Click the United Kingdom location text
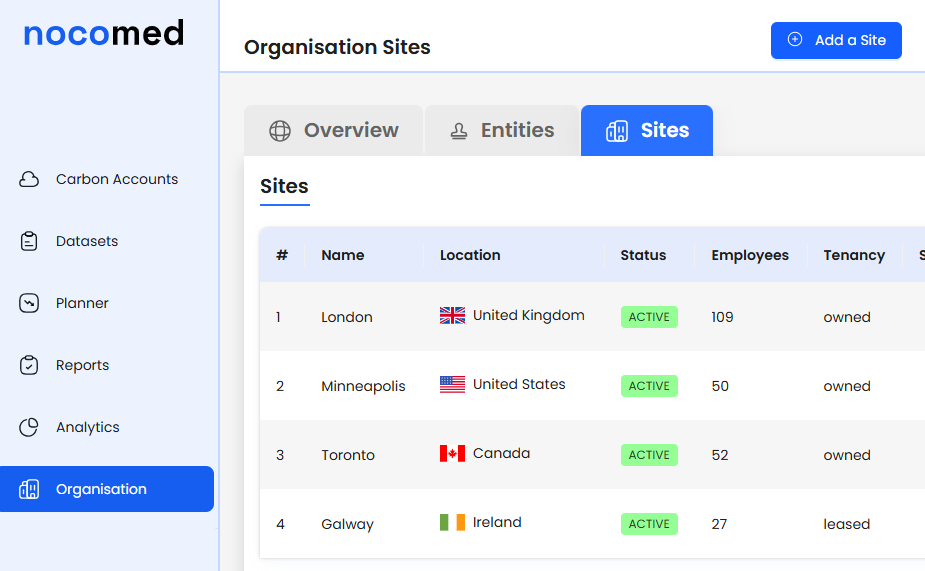925x571 pixels. 529,316
